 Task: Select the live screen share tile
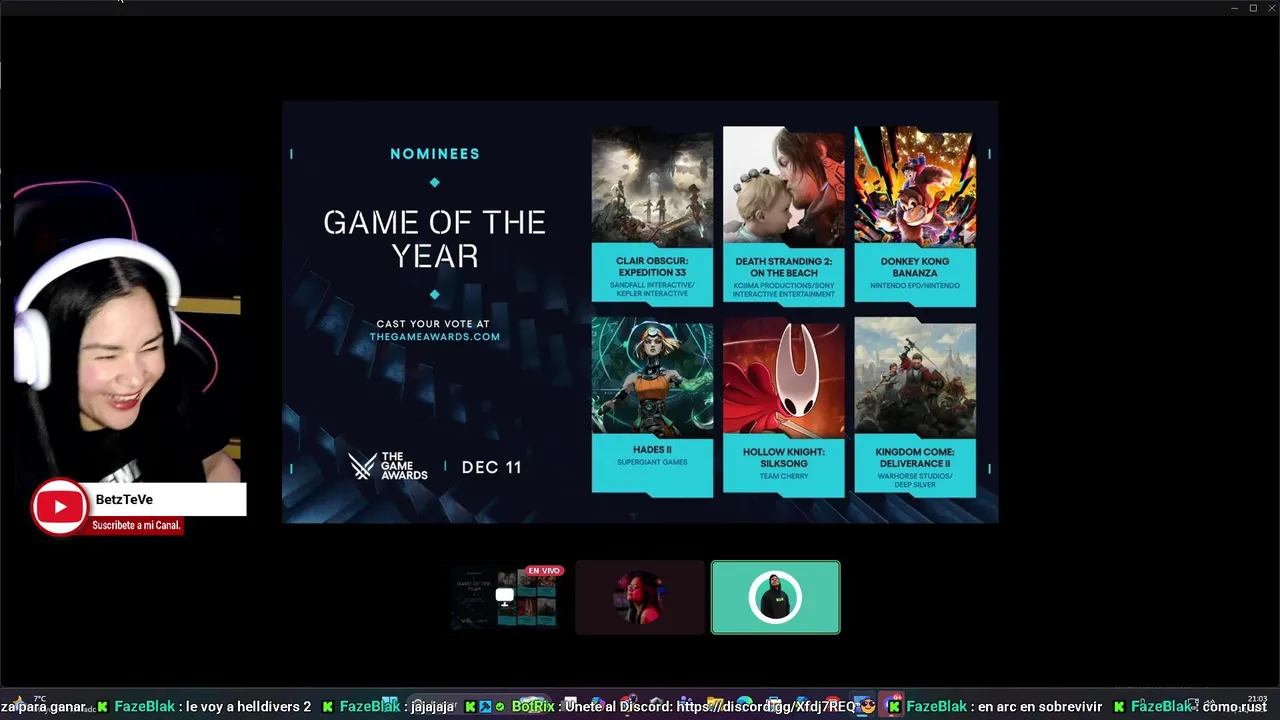(507, 597)
